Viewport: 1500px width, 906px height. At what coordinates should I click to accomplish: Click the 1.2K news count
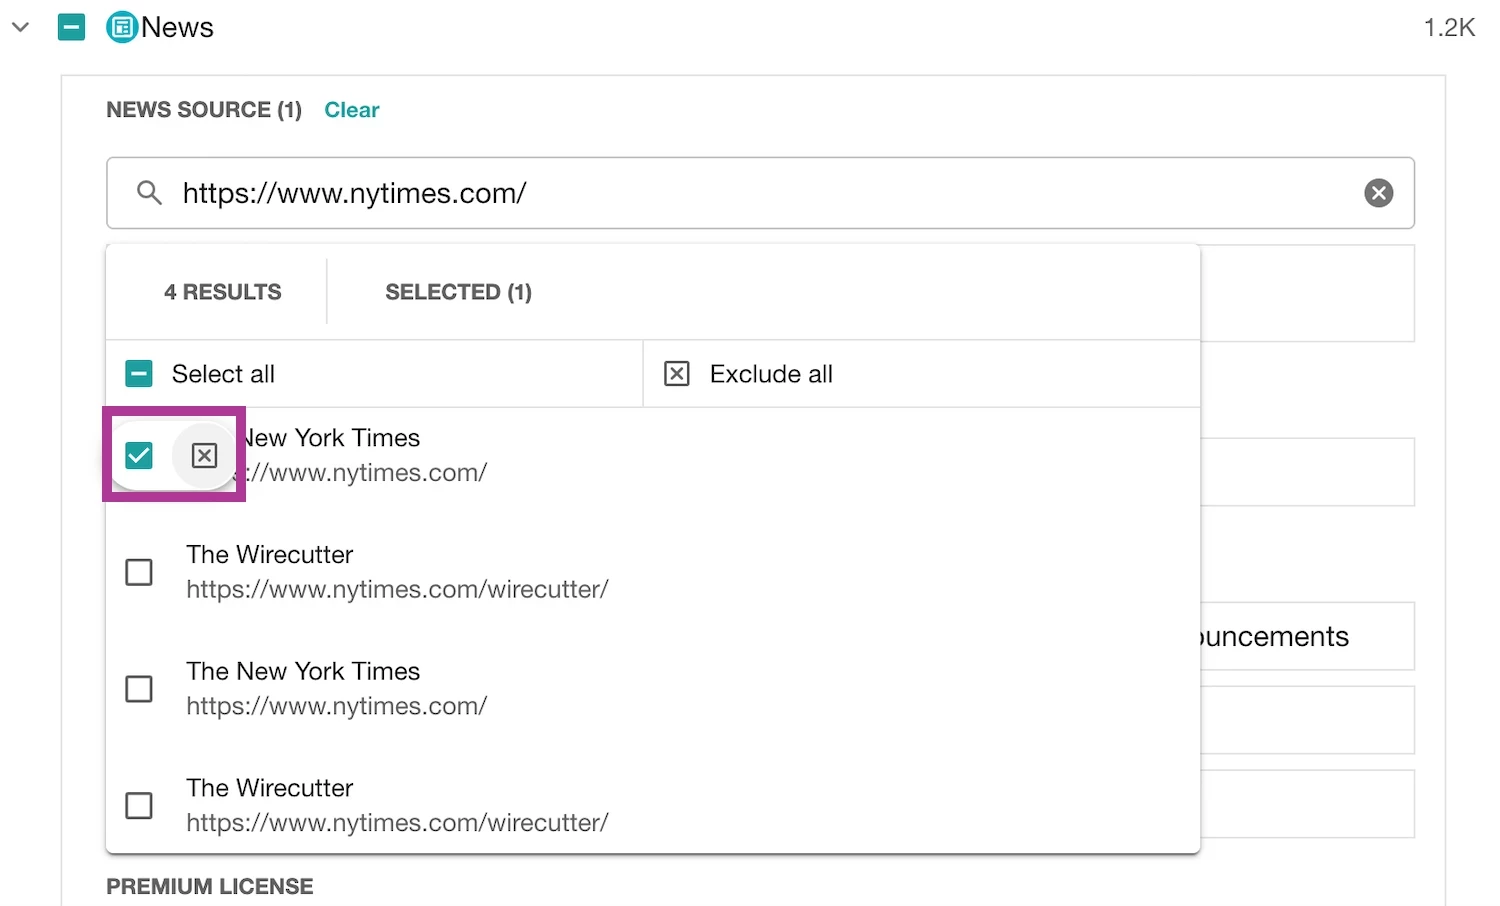[x=1449, y=27]
